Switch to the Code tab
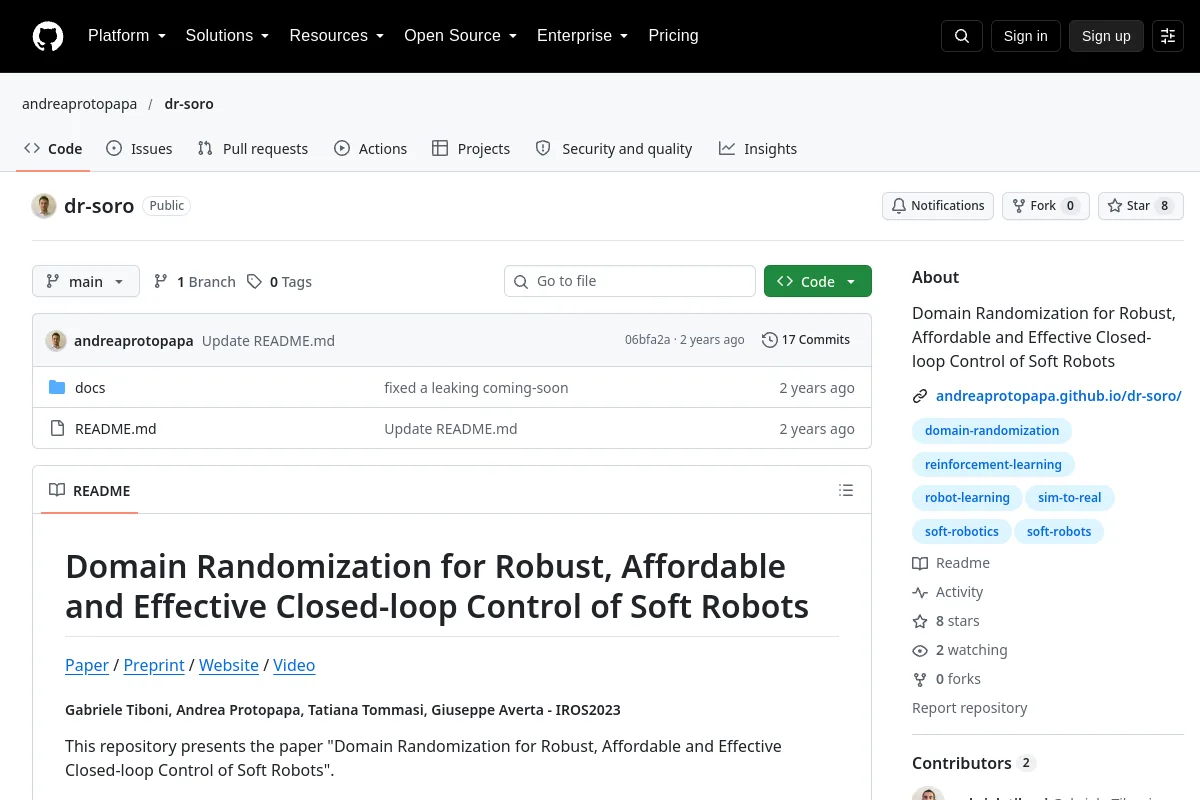Image resolution: width=1200 pixels, height=800 pixels. [53, 149]
